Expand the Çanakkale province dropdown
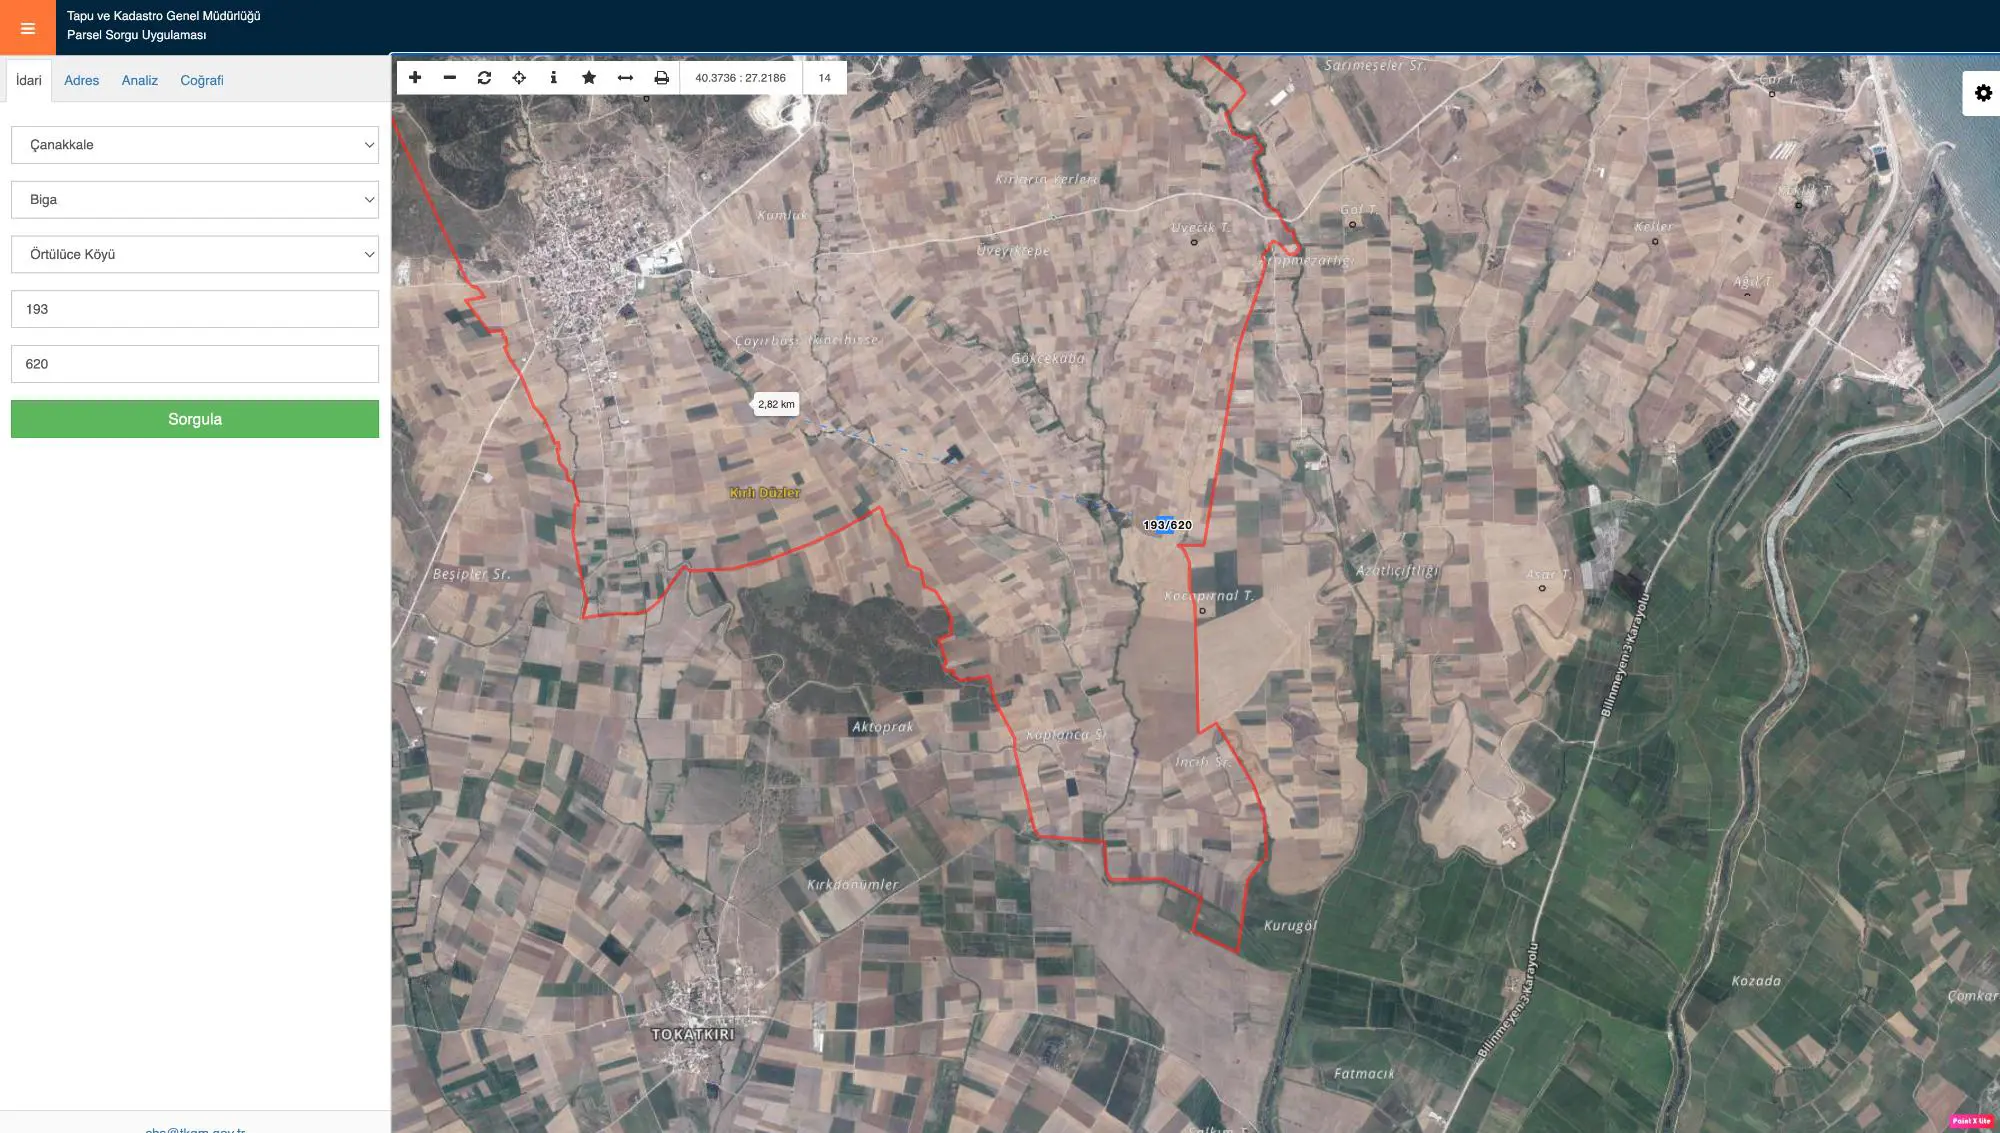Viewport: 2000px width, 1133px height. tap(195, 145)
